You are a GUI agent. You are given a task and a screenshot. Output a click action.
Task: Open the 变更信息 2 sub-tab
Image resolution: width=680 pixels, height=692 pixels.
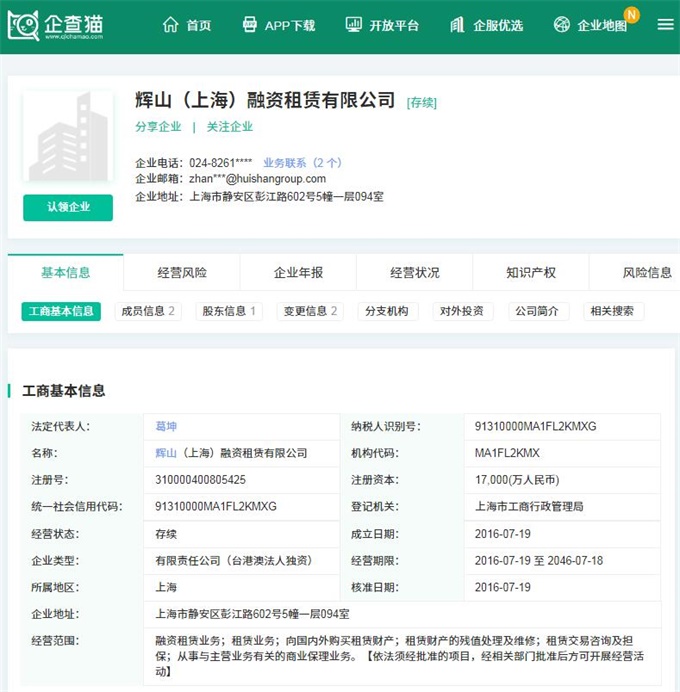pos(310,311)
